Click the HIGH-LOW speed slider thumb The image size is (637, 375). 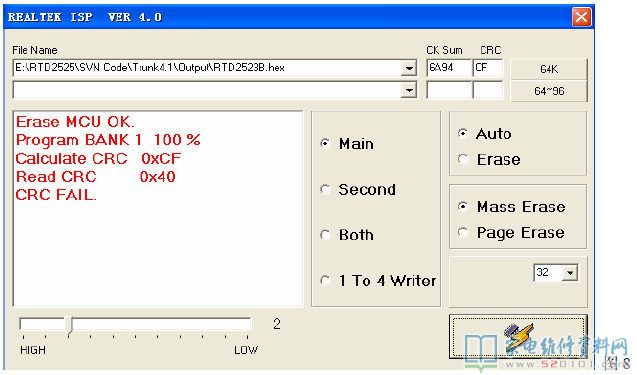pos(69,326)
